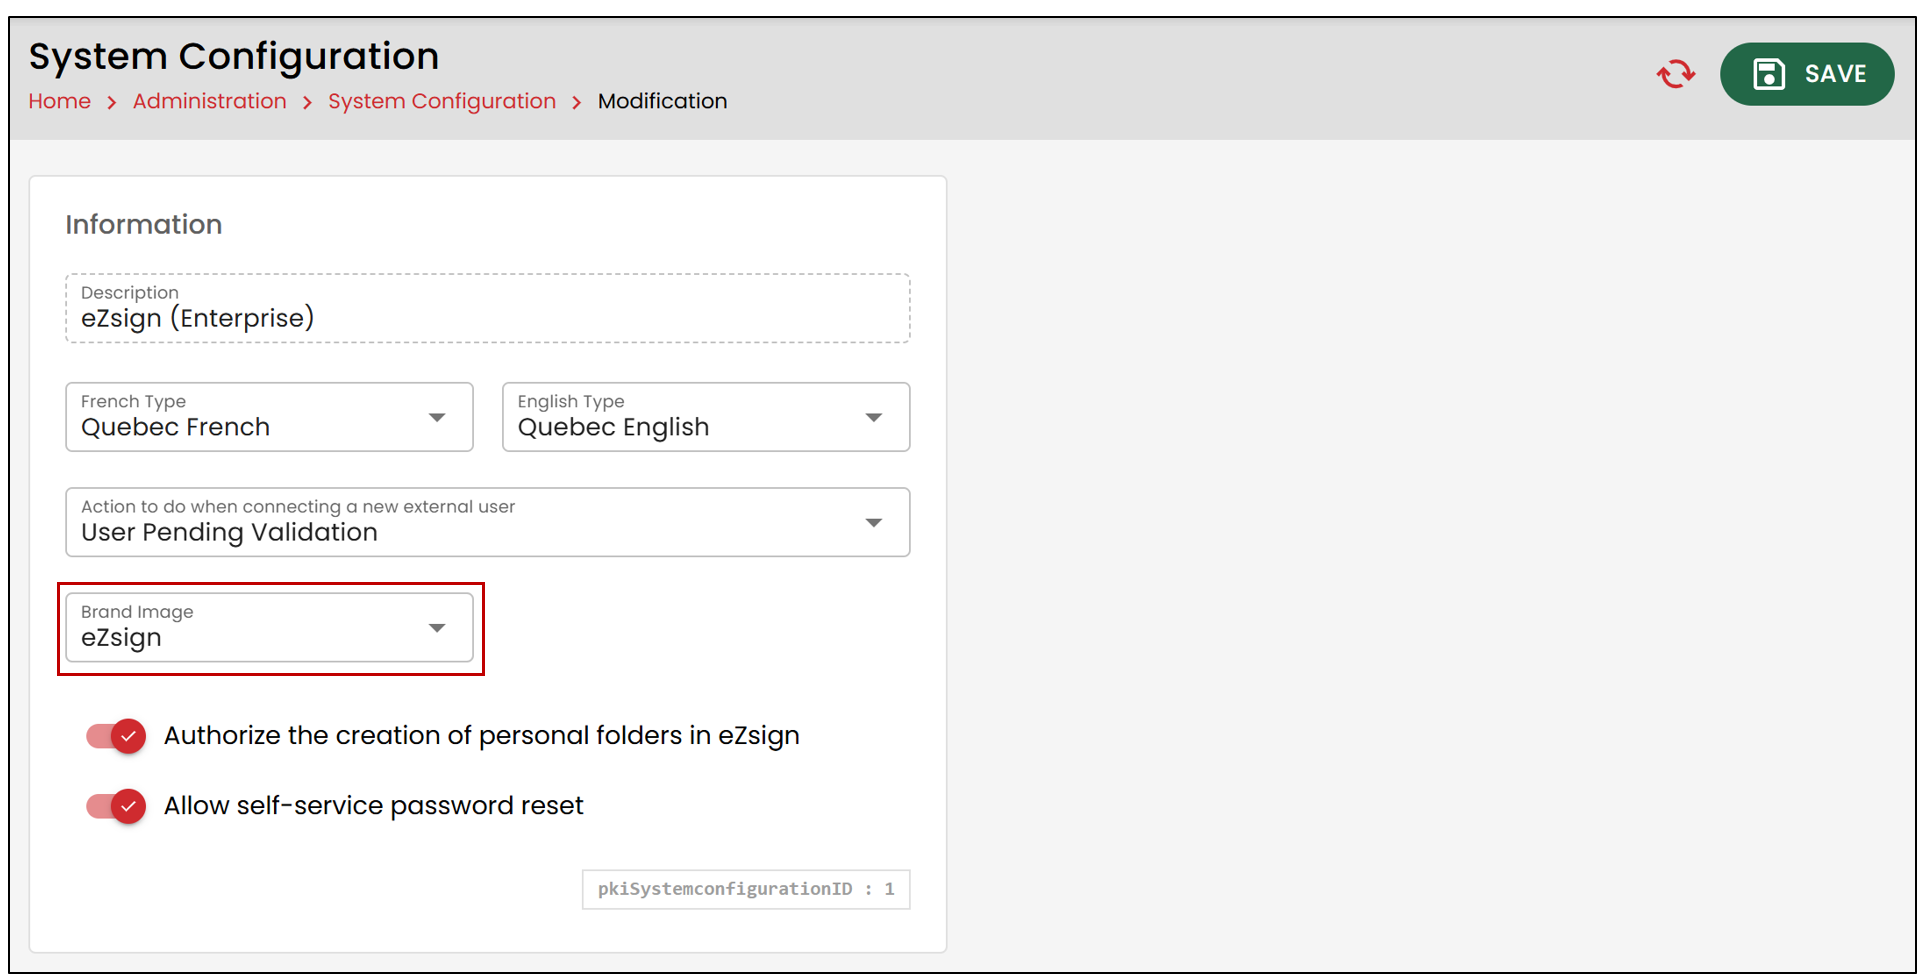Click the floppy disk icon in SAVE

1768,74
